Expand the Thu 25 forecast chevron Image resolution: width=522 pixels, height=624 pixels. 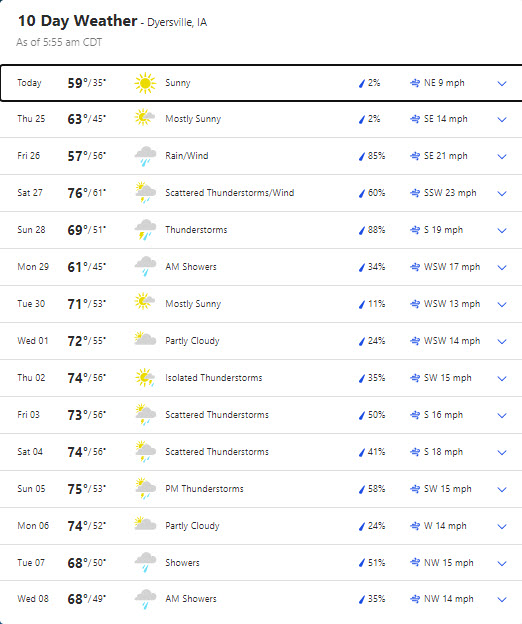point(502,119)
